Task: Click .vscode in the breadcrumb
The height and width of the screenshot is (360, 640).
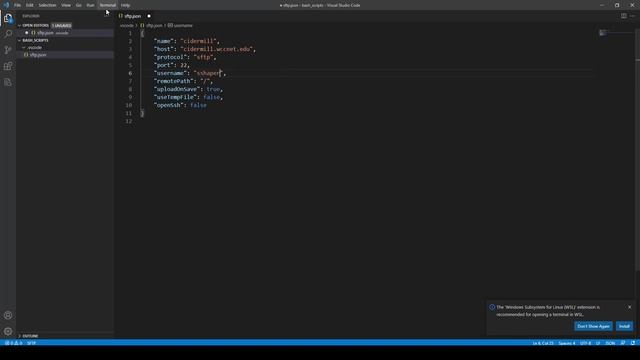Action: coord(127,25)
